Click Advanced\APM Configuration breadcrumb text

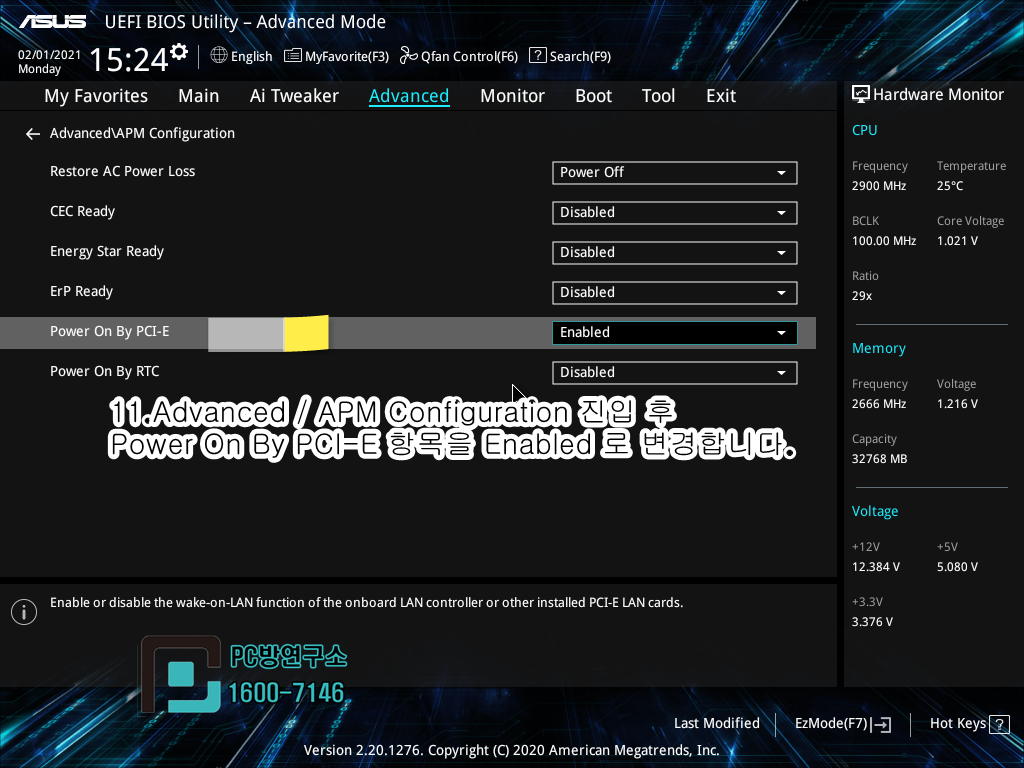coord(142,133)
